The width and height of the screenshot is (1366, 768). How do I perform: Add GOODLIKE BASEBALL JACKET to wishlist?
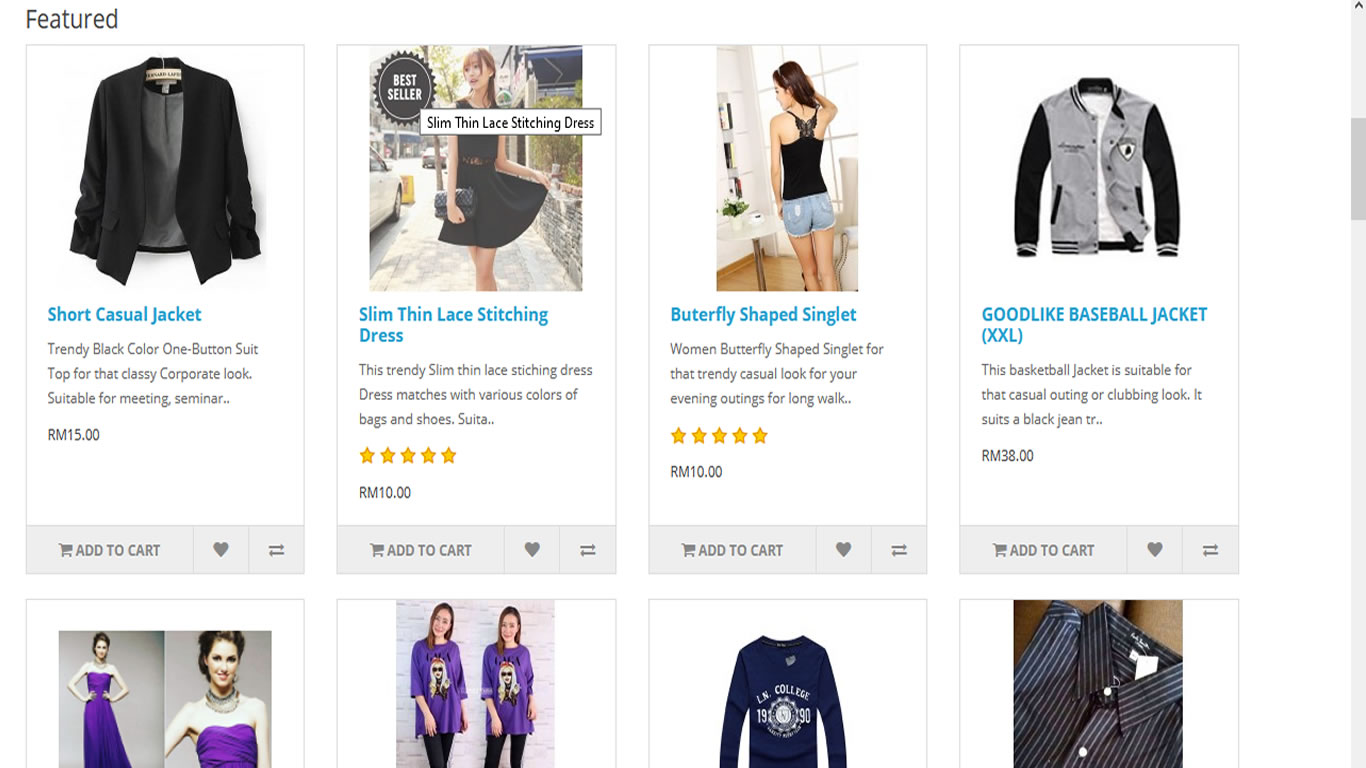tap(1154, 549)
